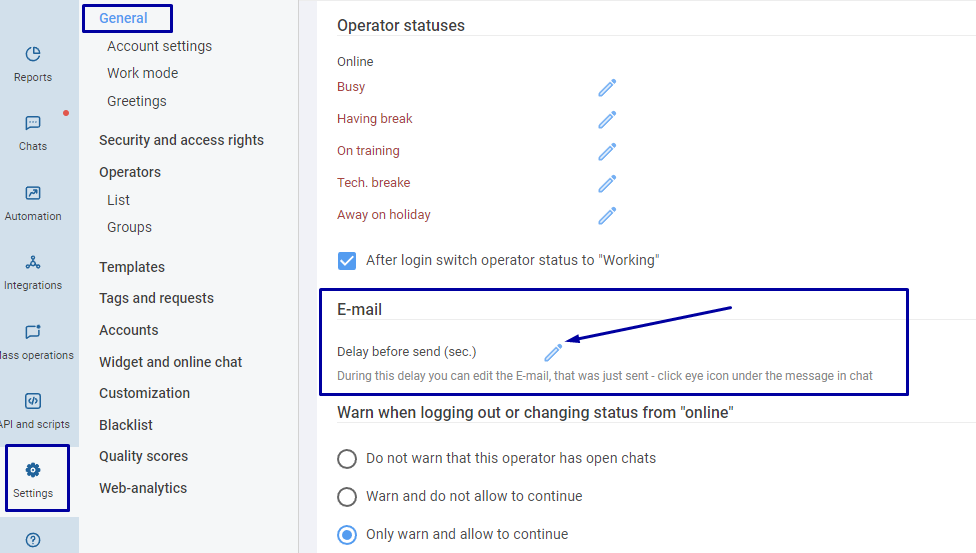Image resolution: width=976 pixels, height=553 pixels.
Task: Open Security and access rights menu
Action: pyautogui.click(x=181, y=140)
